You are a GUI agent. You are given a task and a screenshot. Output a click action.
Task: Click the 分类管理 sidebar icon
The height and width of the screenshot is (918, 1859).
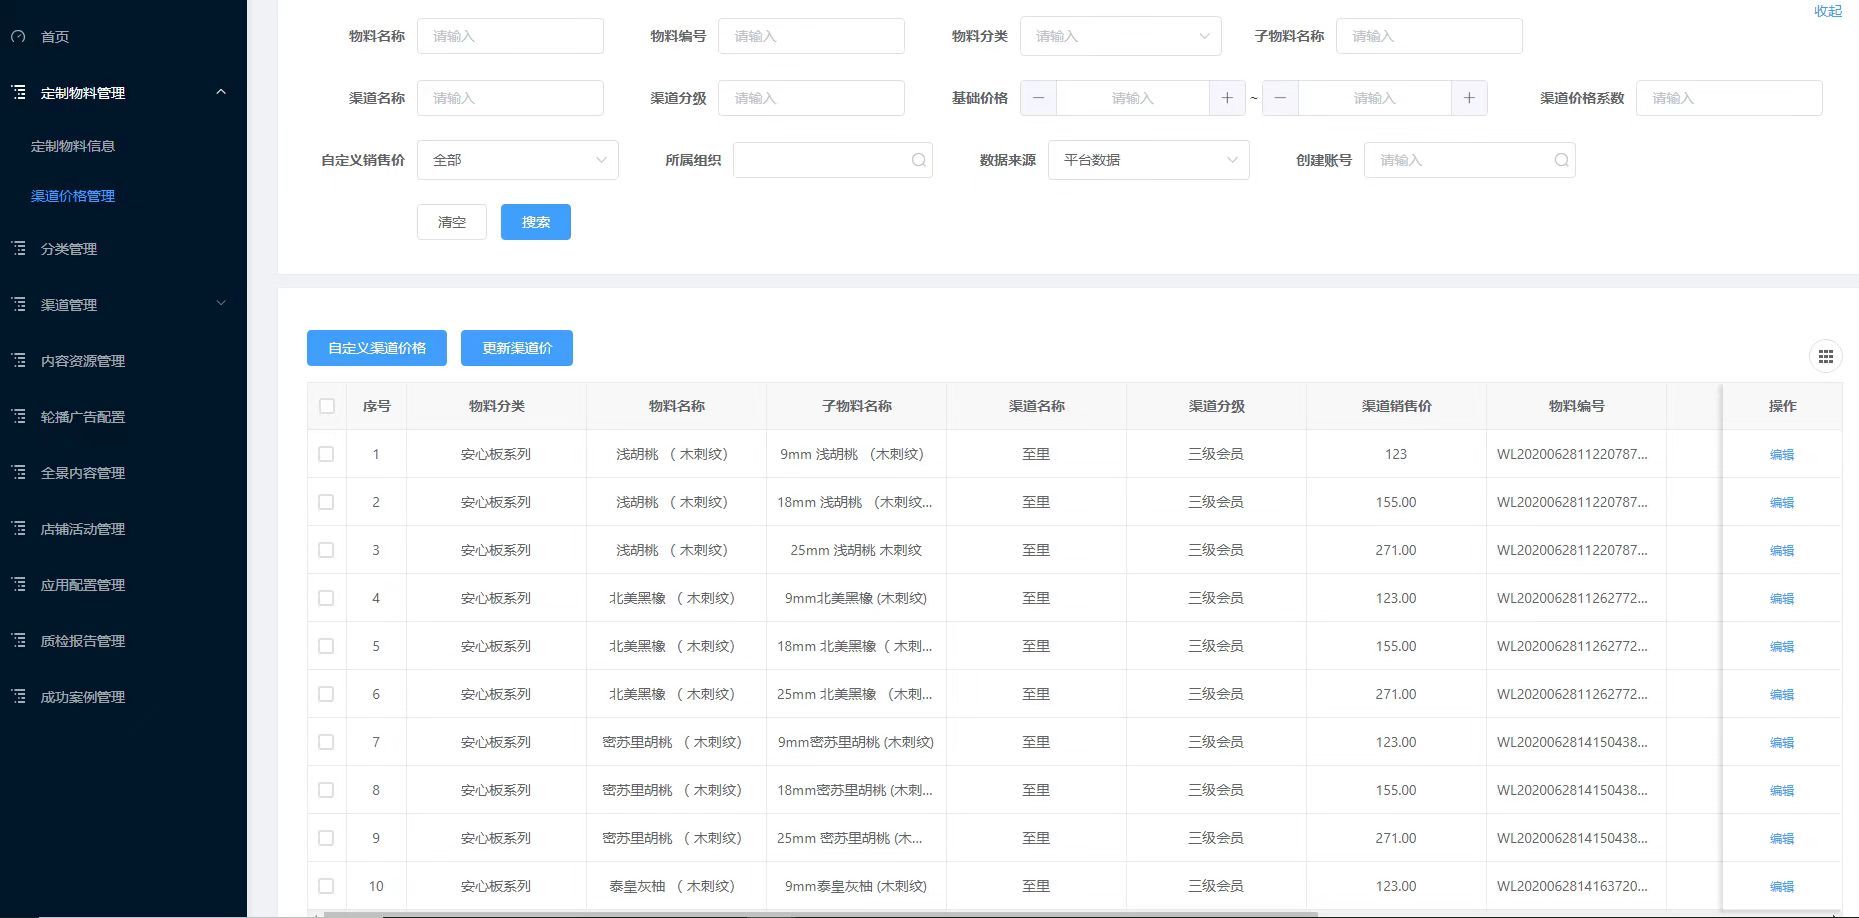tap(18, 248)
